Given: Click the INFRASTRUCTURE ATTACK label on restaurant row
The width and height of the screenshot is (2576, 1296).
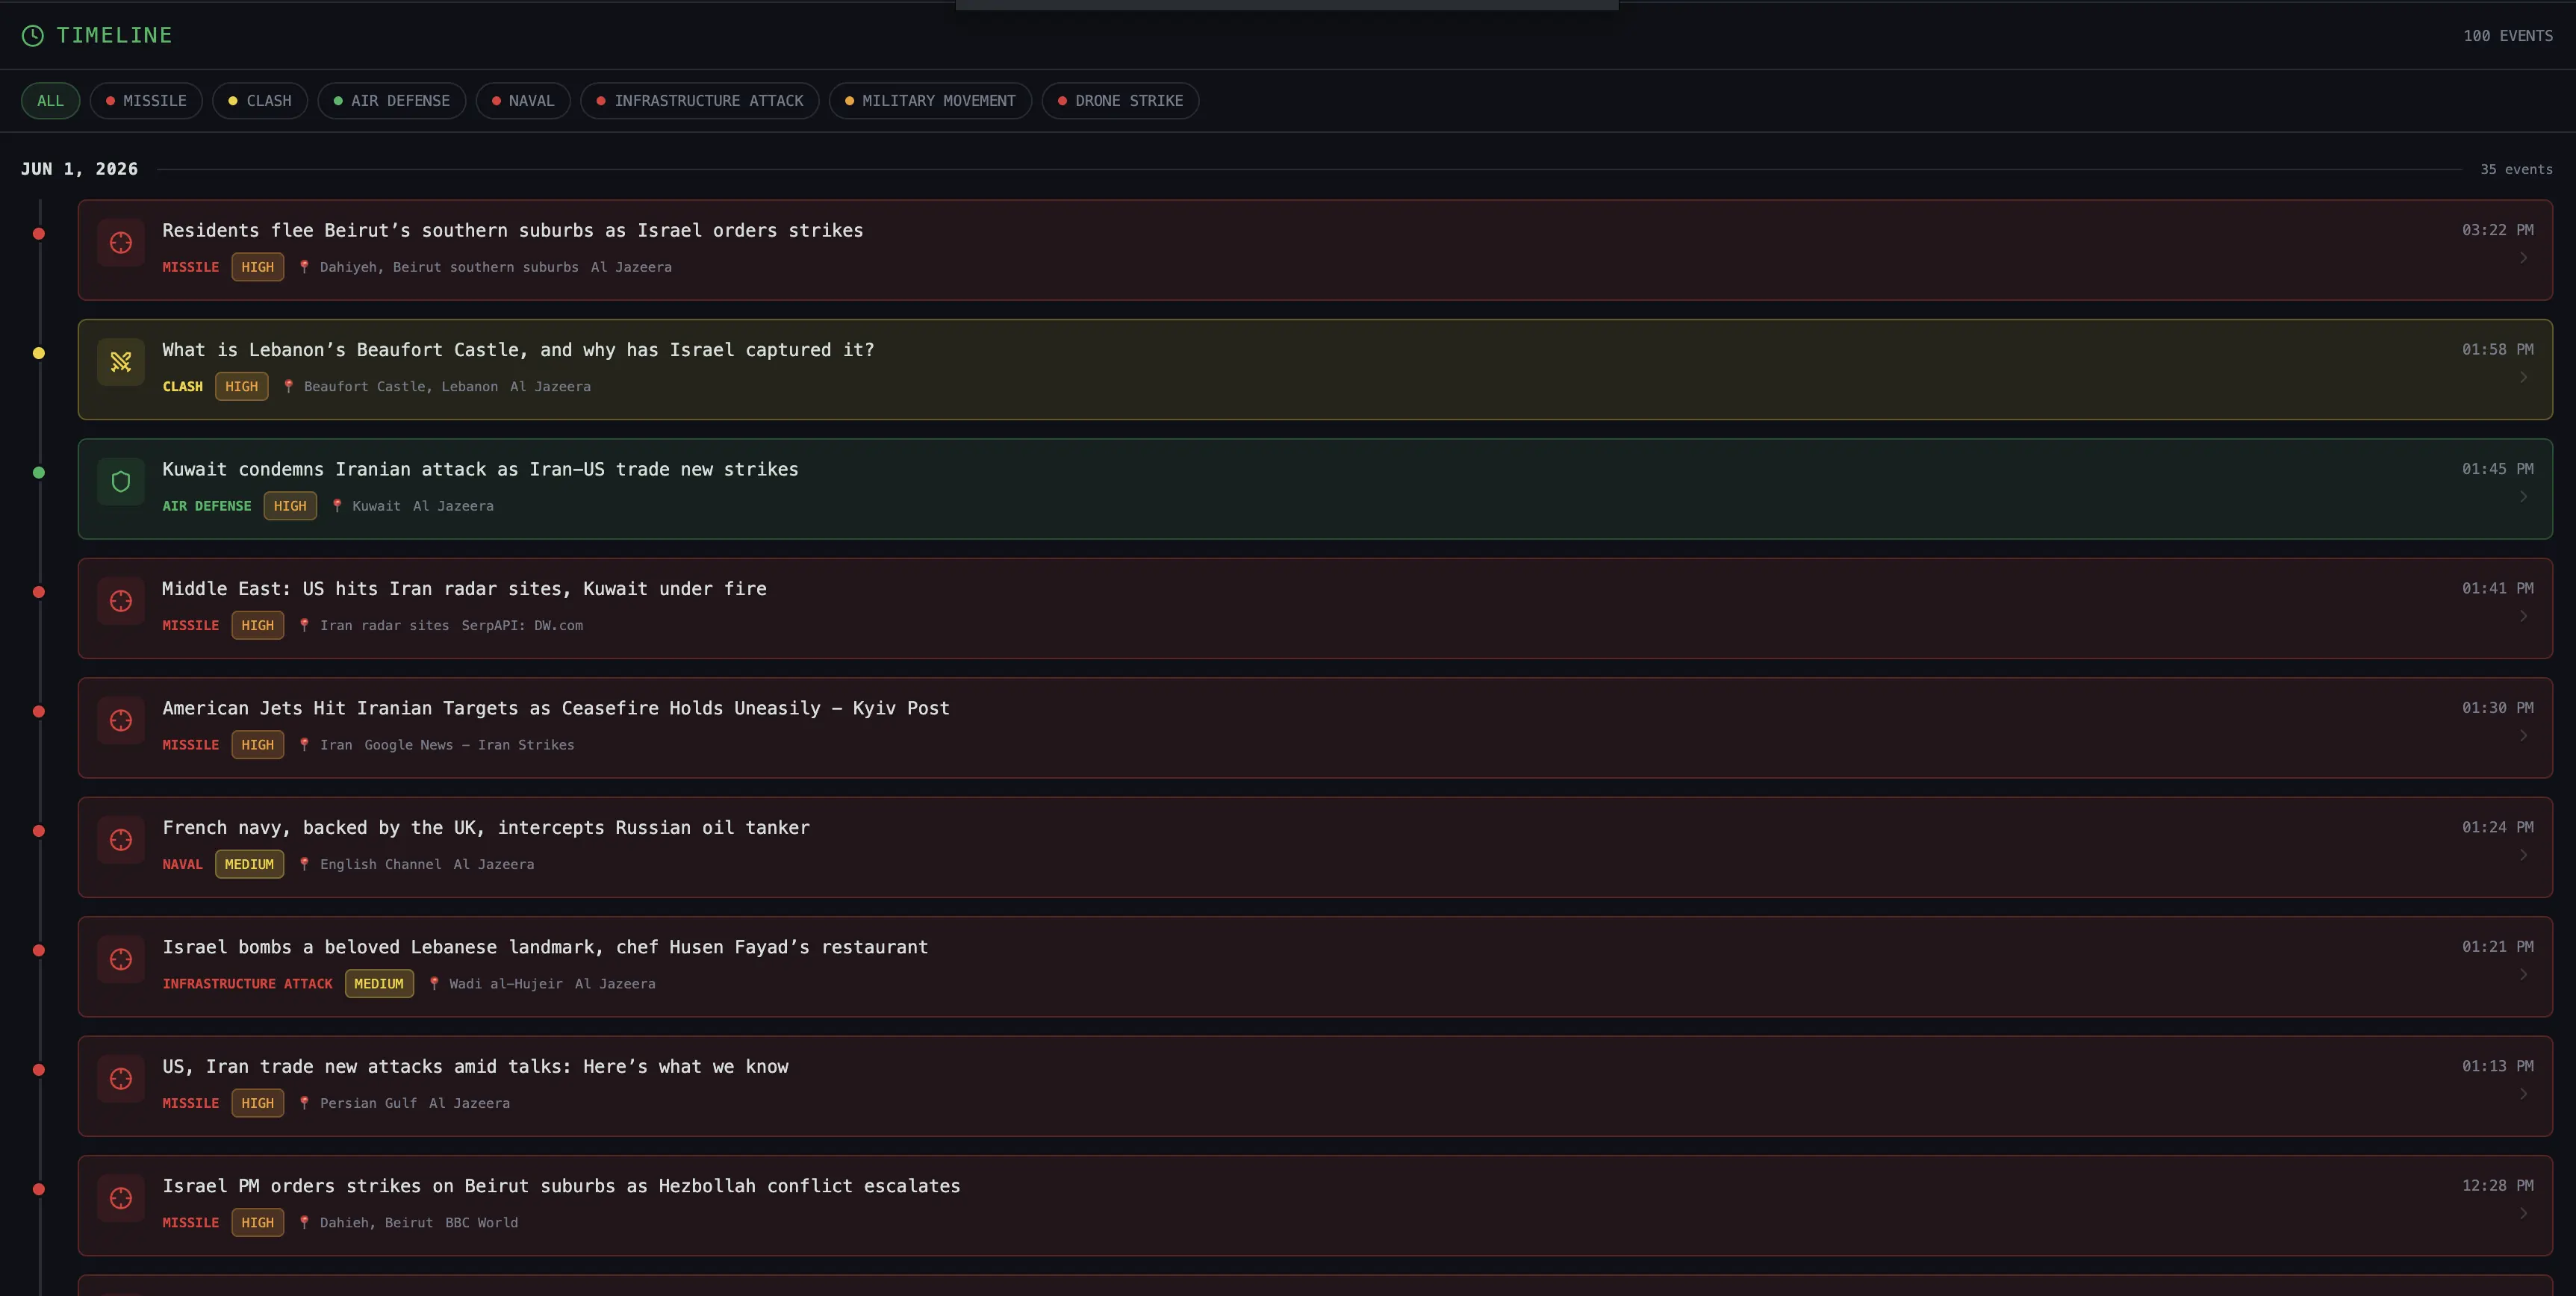Looking at the screenshot, I should click(x=247, y=984).
